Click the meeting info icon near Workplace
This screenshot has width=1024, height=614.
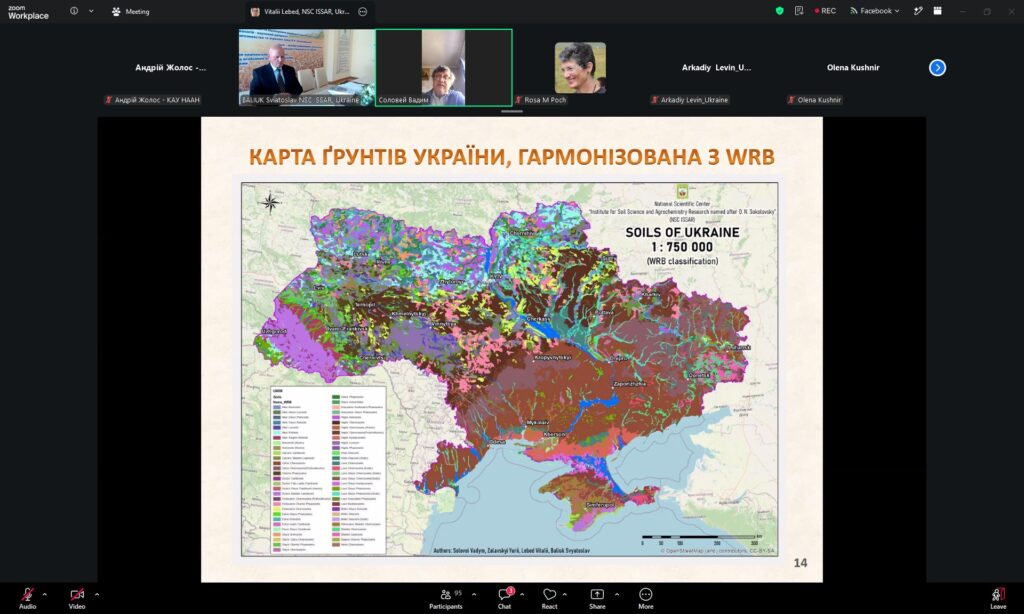click(x=74, y=11)
